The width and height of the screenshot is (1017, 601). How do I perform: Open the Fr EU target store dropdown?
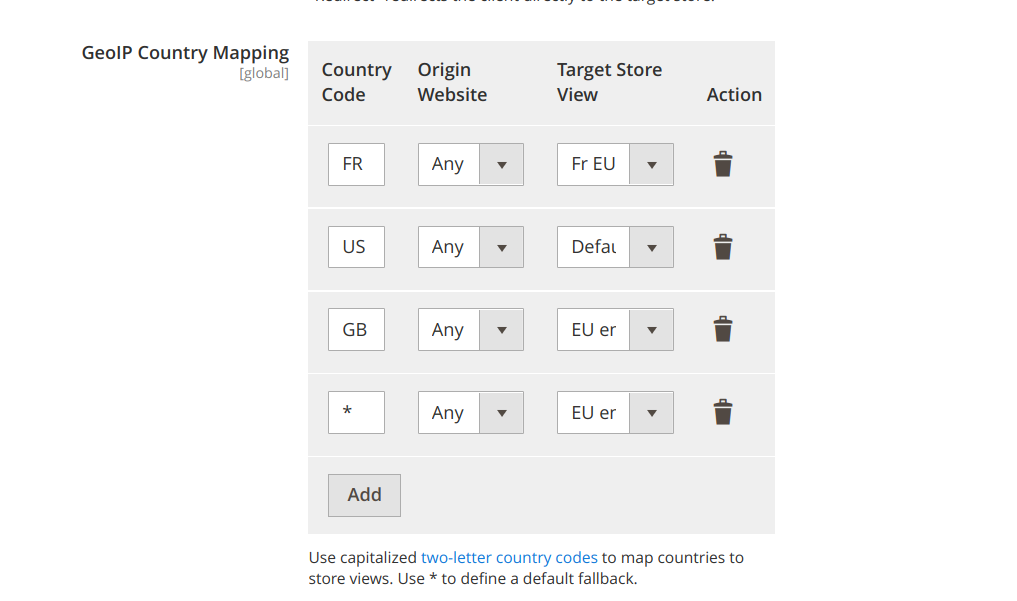pos(614,165)
